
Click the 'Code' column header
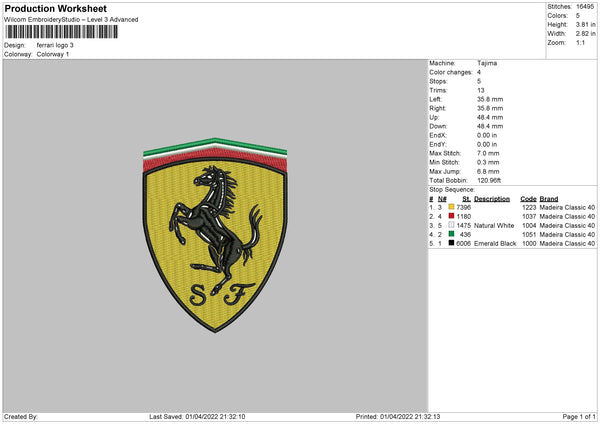[528, 199]
